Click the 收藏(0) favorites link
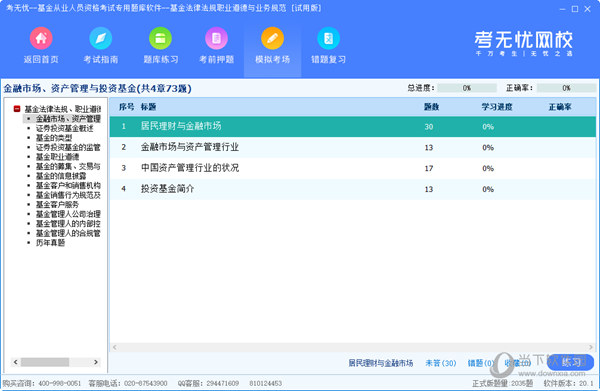Viewport: 600px width, 391px height. tap(517, 363)
